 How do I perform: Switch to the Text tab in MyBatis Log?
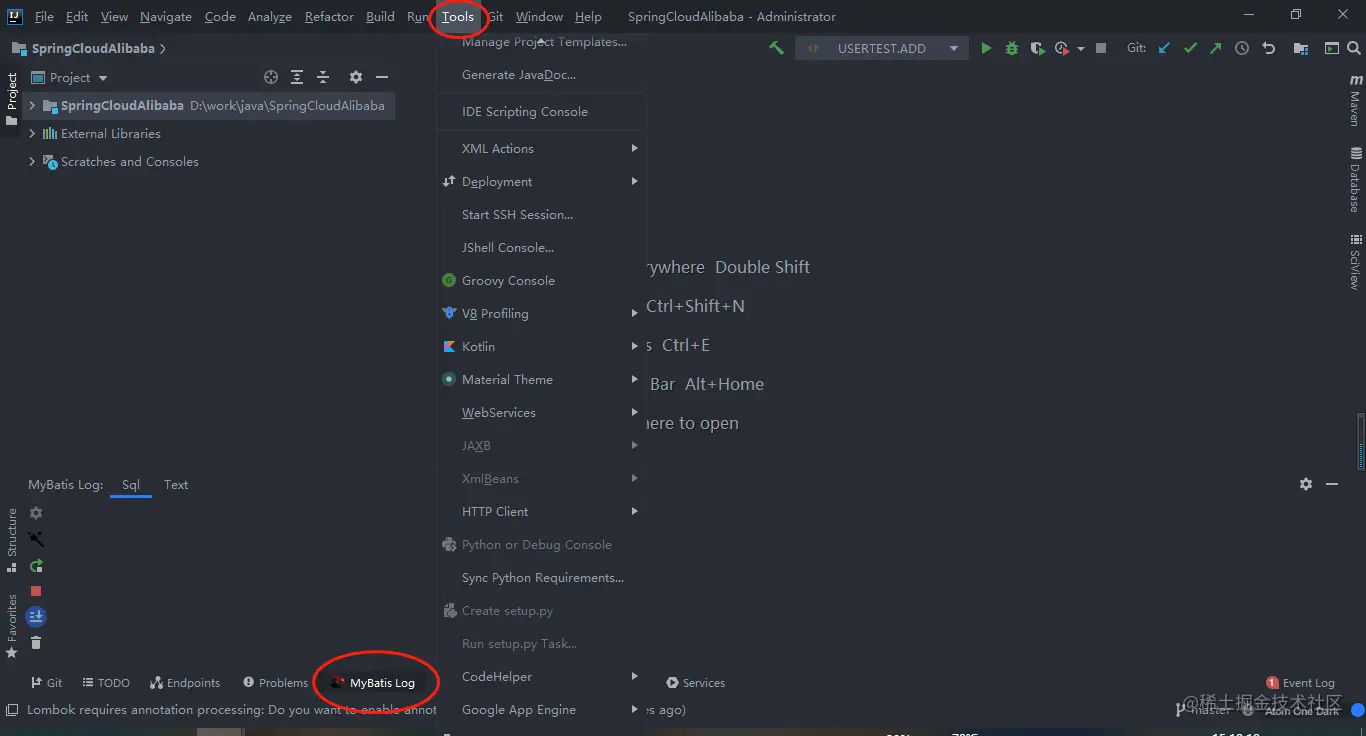click(x=176, y=484)
